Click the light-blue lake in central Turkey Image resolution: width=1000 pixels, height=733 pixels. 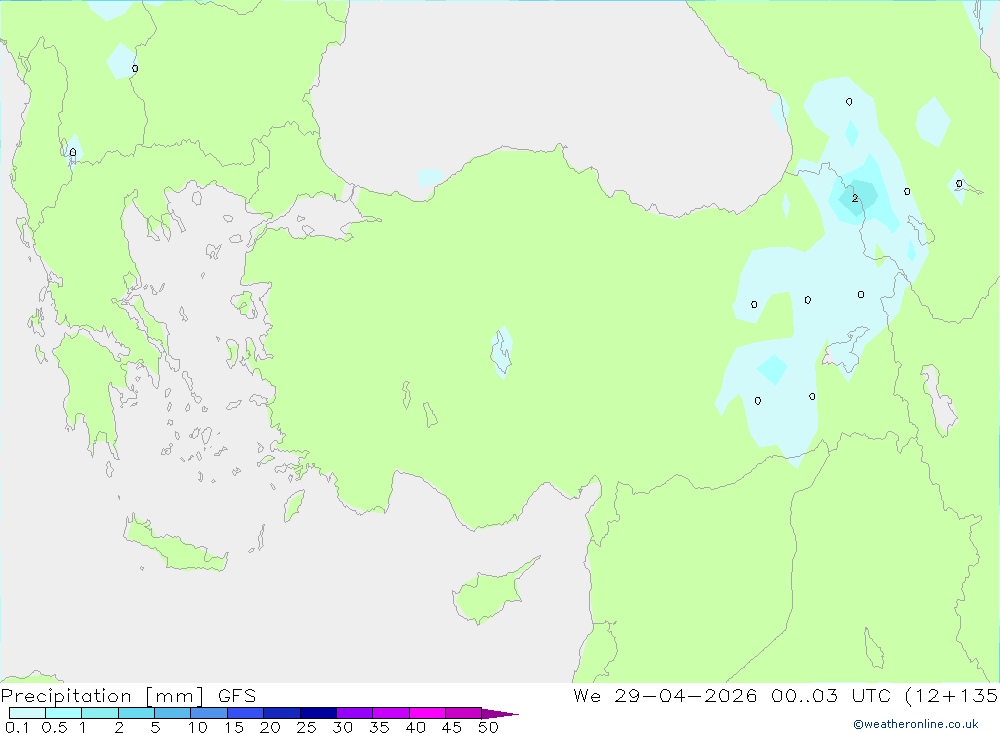[x=501, y=352]
